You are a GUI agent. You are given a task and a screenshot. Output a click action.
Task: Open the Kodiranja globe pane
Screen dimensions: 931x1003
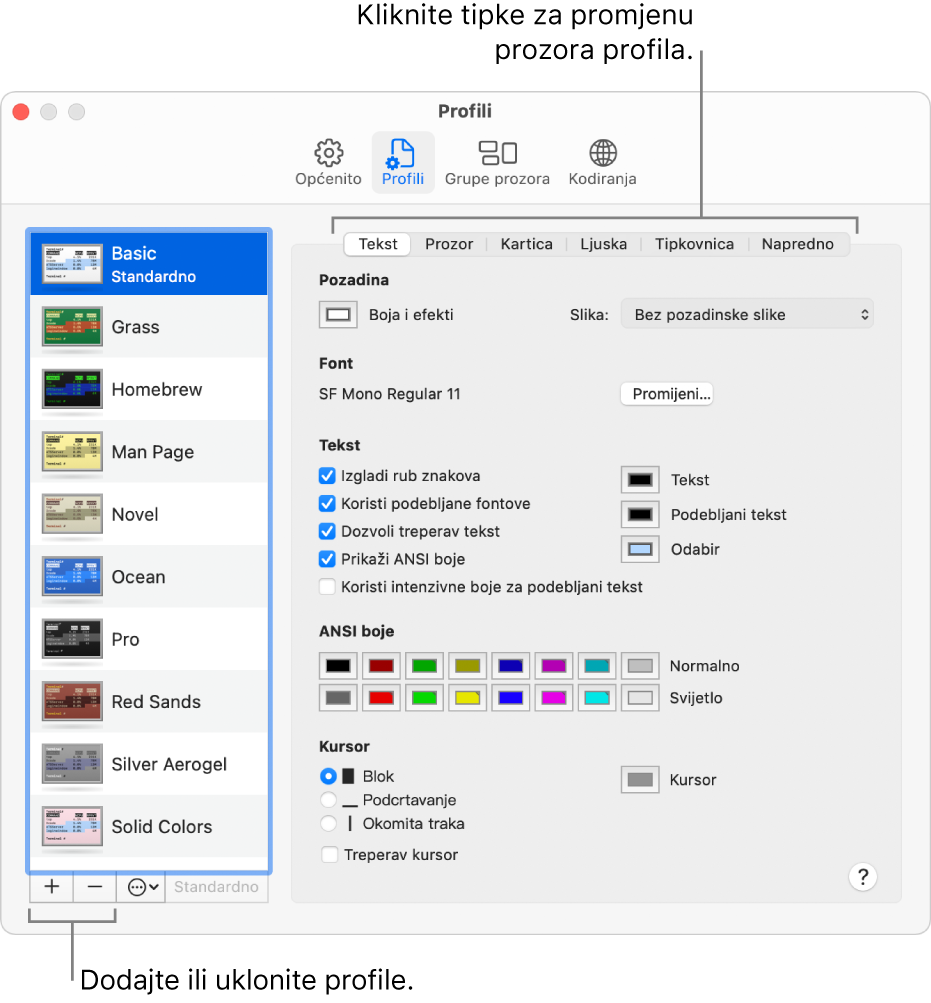(x=602, y=162)
